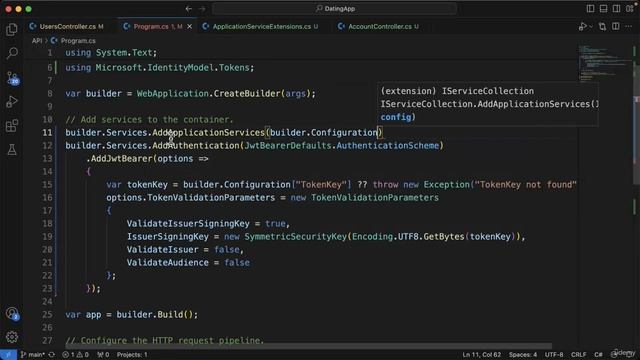Open the Testing flask view
This screenshot has height=360, width=640.
click(12, 149)
